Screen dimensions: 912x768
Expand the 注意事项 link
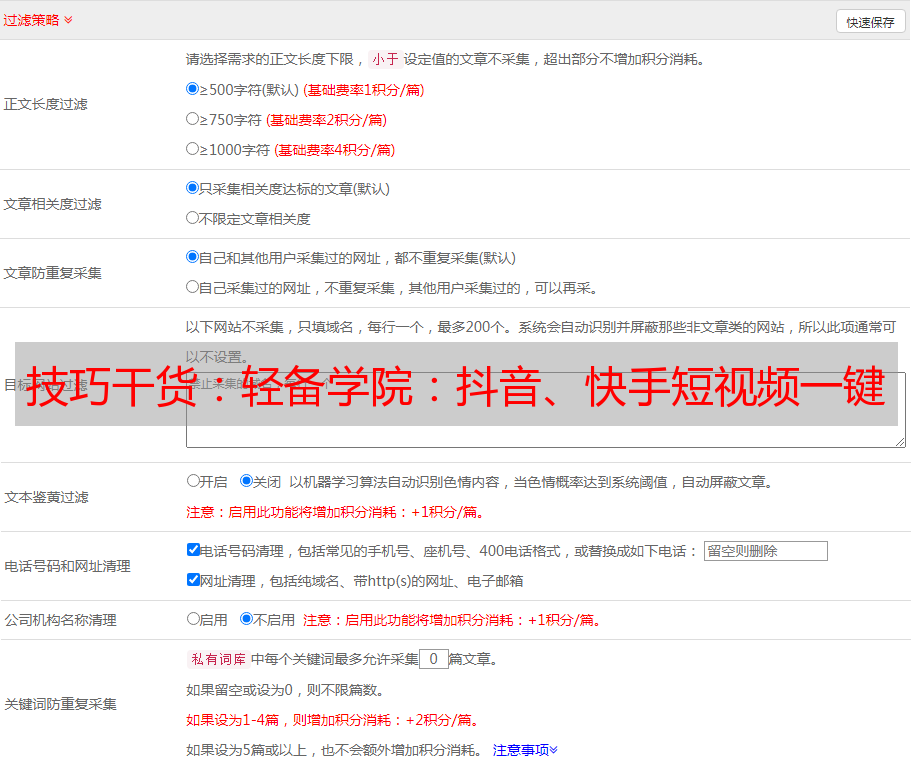(525, 749)
